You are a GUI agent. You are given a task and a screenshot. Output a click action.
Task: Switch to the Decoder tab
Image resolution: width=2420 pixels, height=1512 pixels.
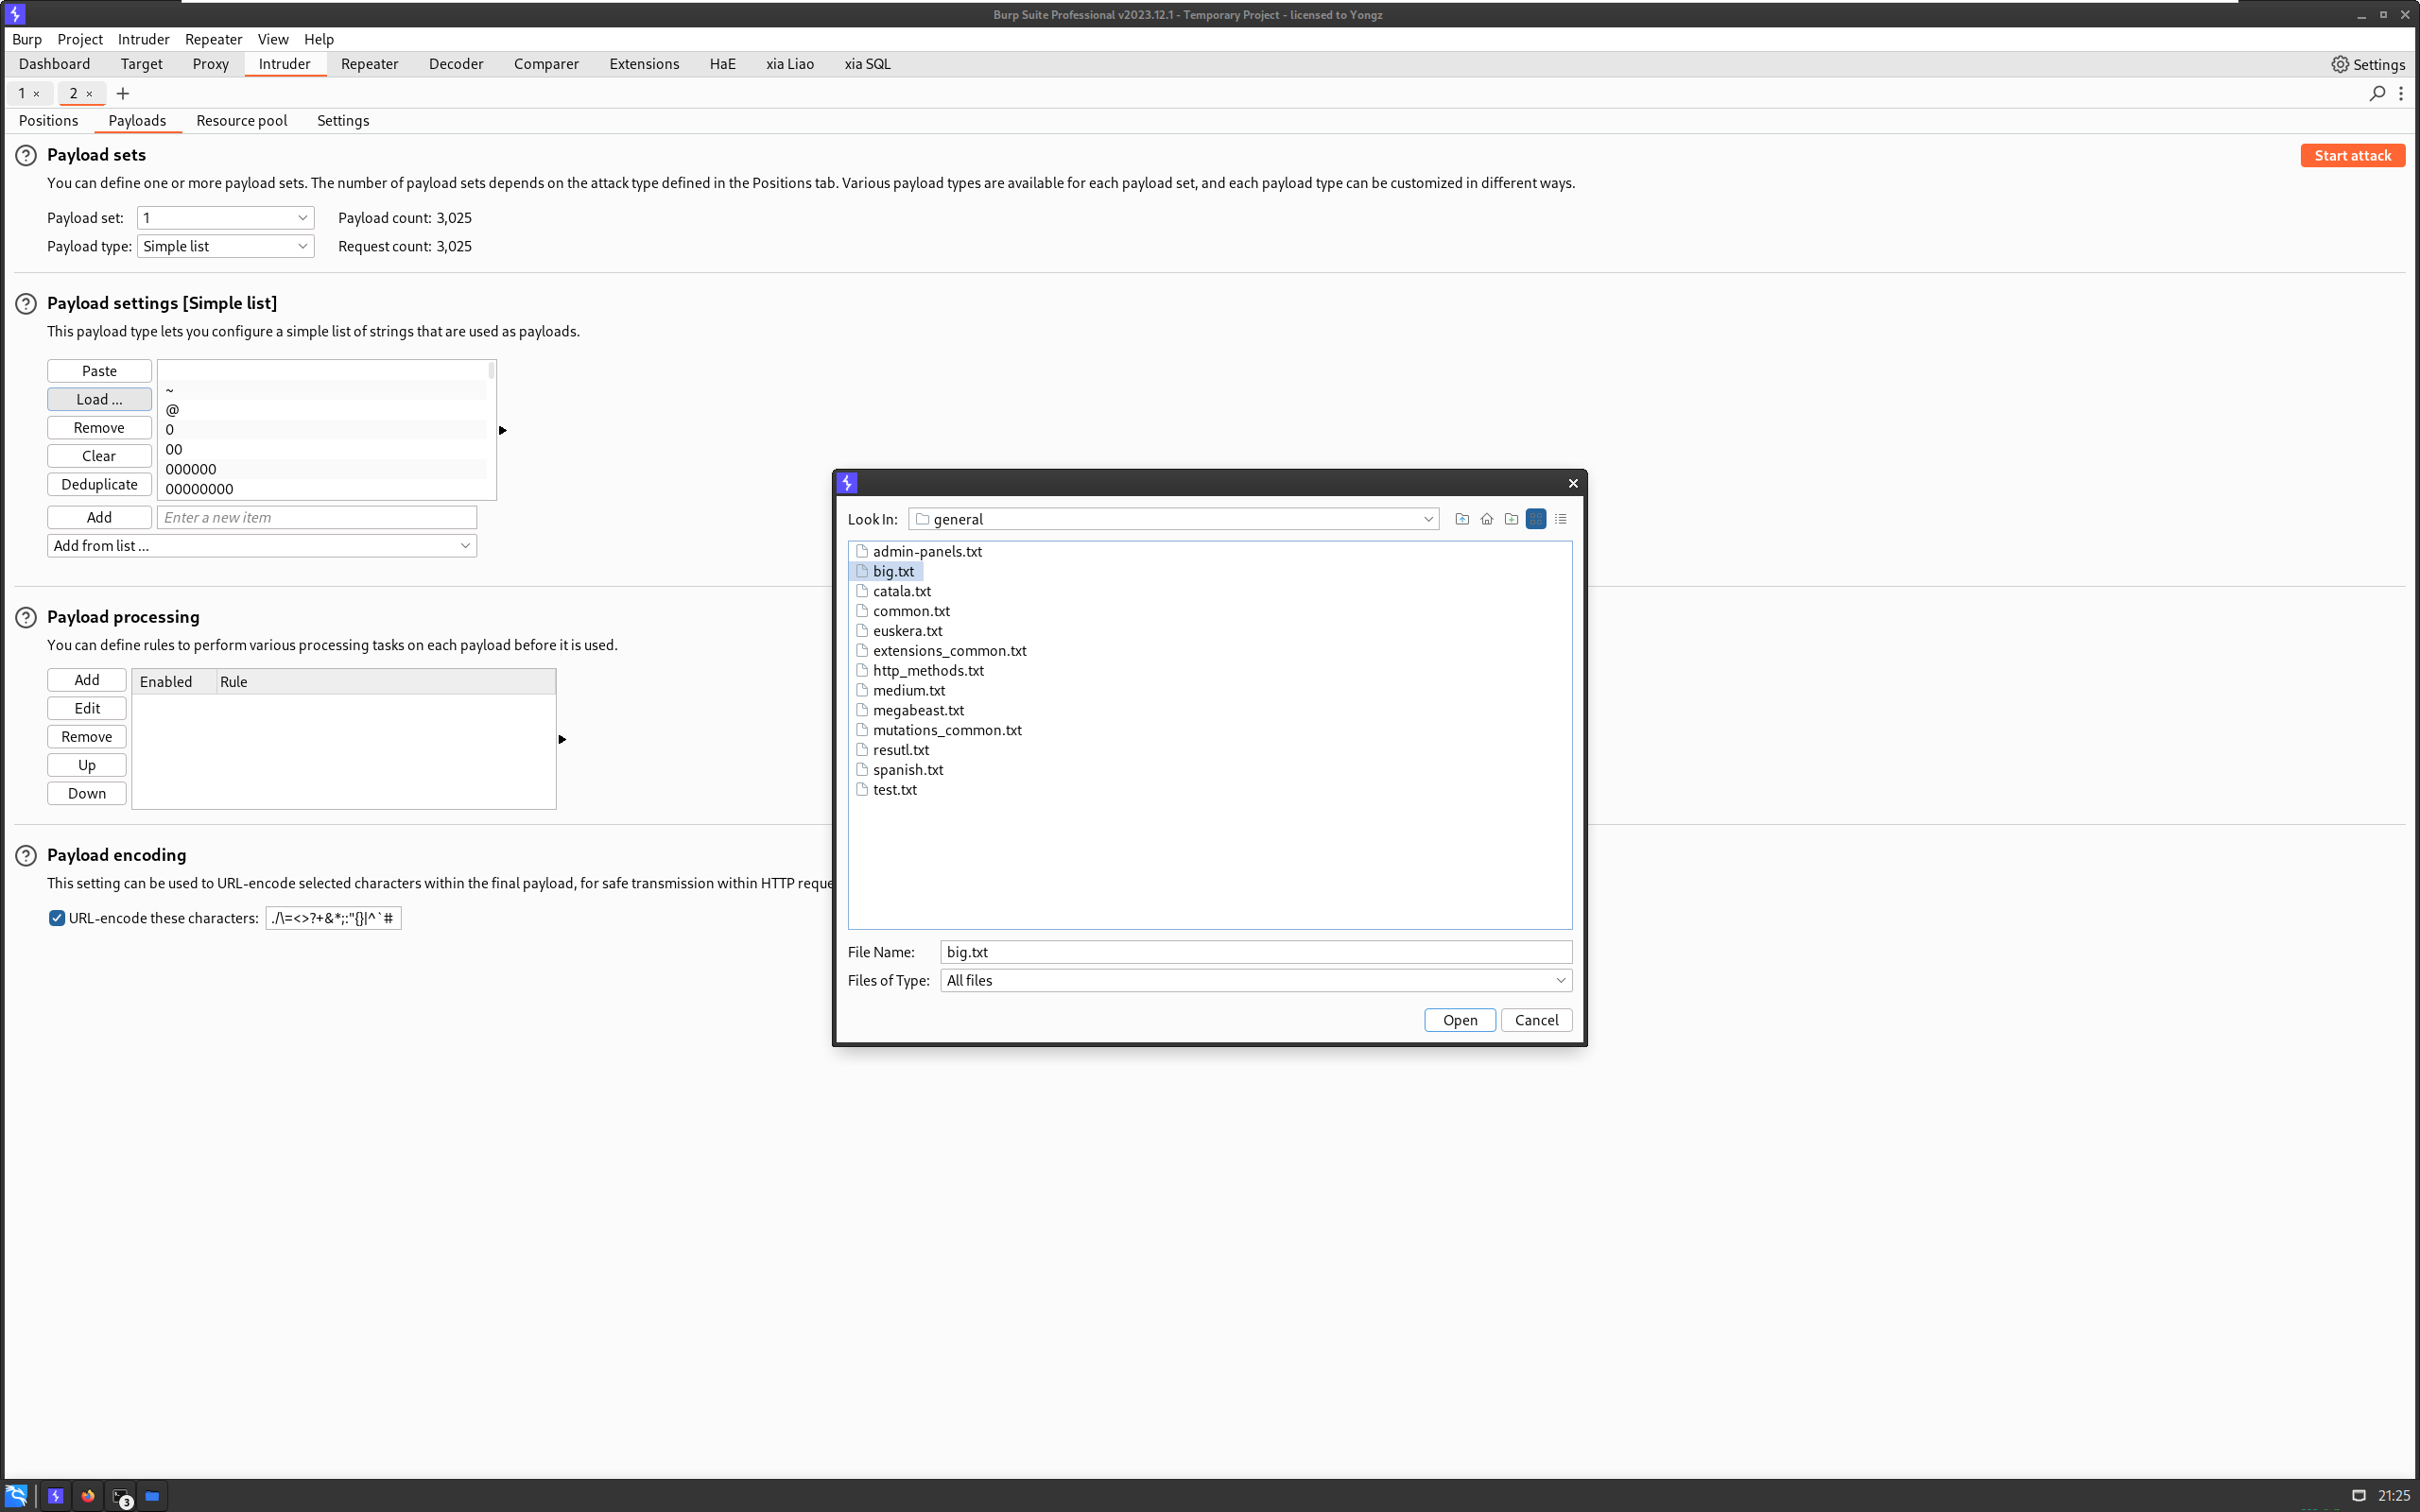tap(456, 64)
